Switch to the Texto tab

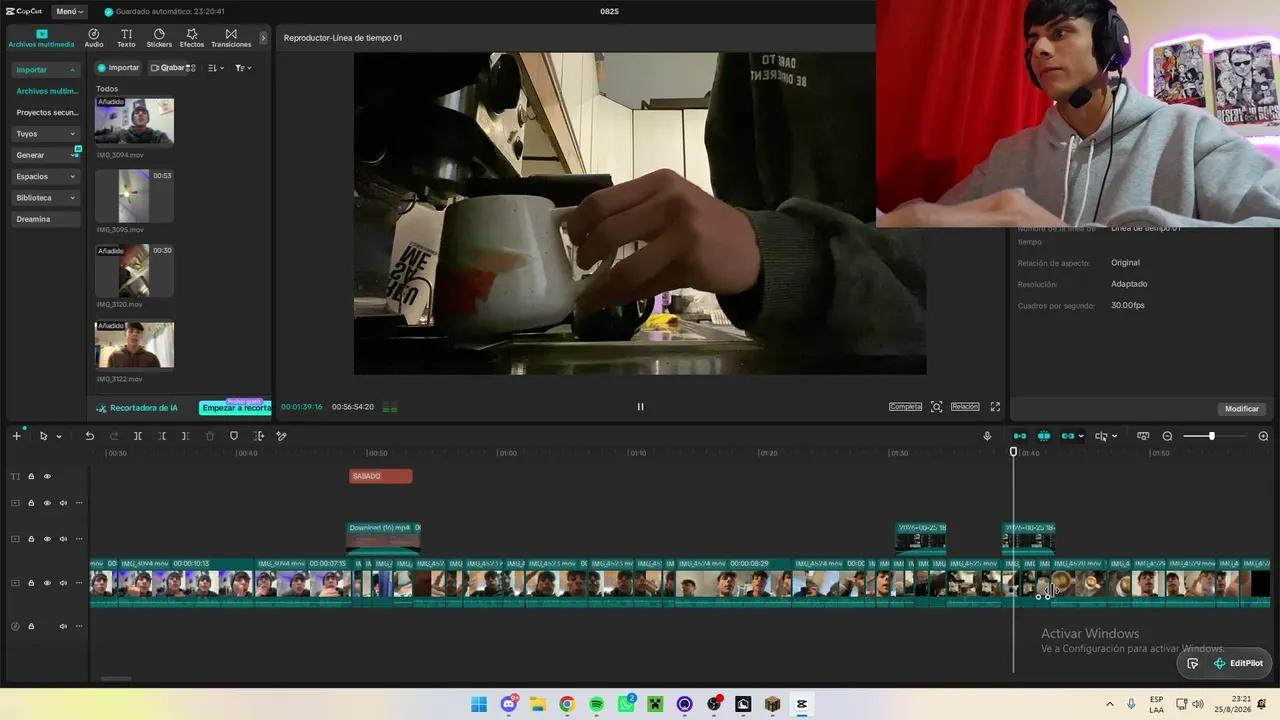click(x=126, y=38)
